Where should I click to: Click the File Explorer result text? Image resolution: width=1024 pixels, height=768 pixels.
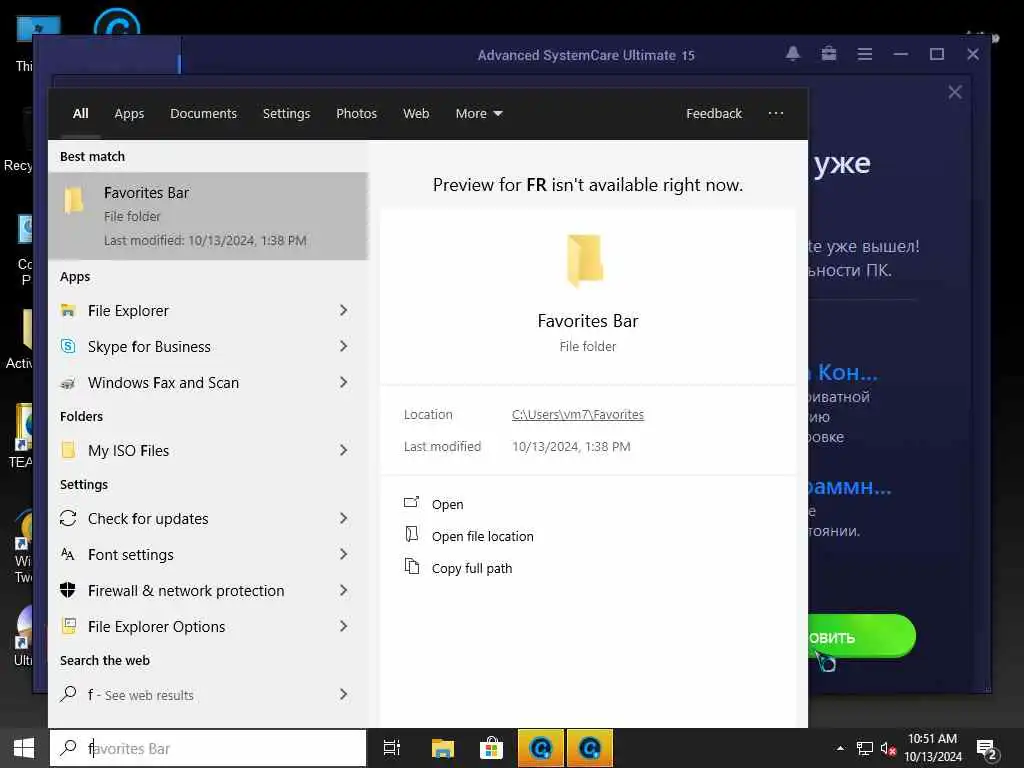point(128,311)
